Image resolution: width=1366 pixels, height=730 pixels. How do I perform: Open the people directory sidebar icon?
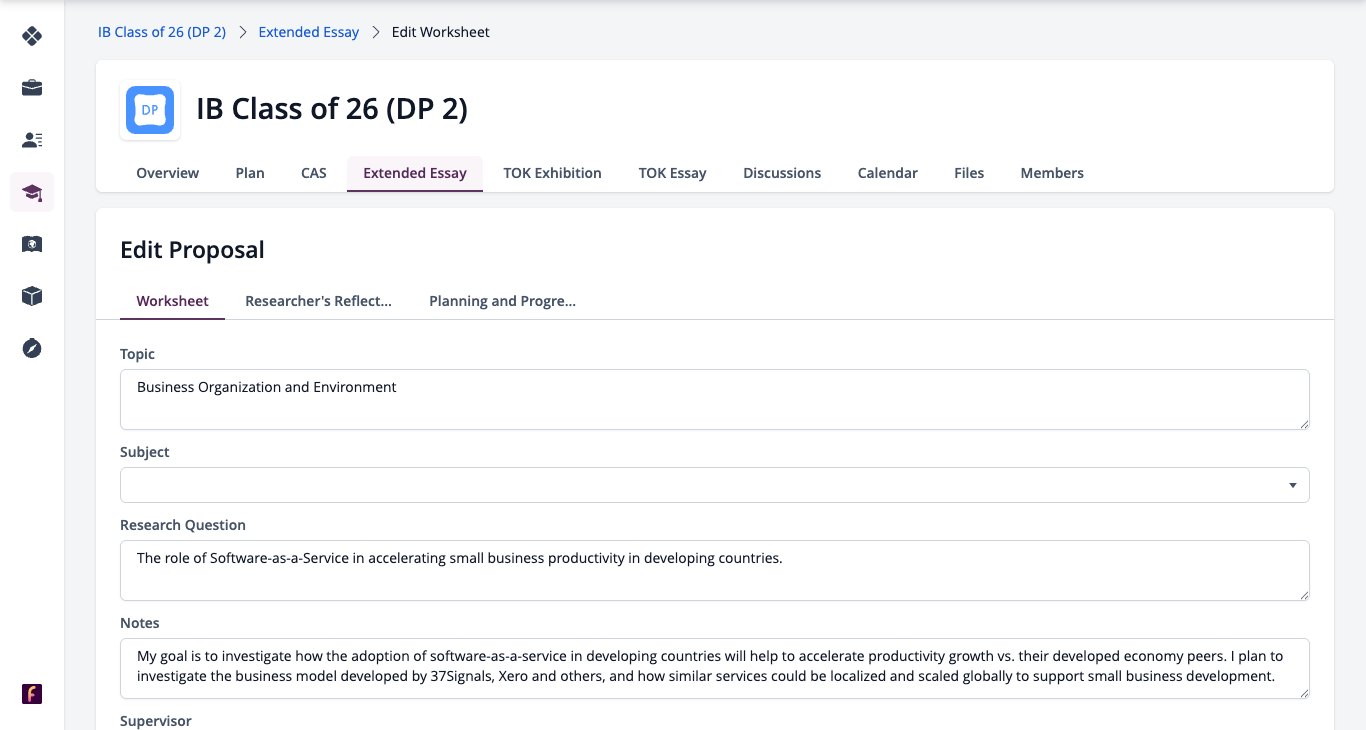[x=32, y=140]
